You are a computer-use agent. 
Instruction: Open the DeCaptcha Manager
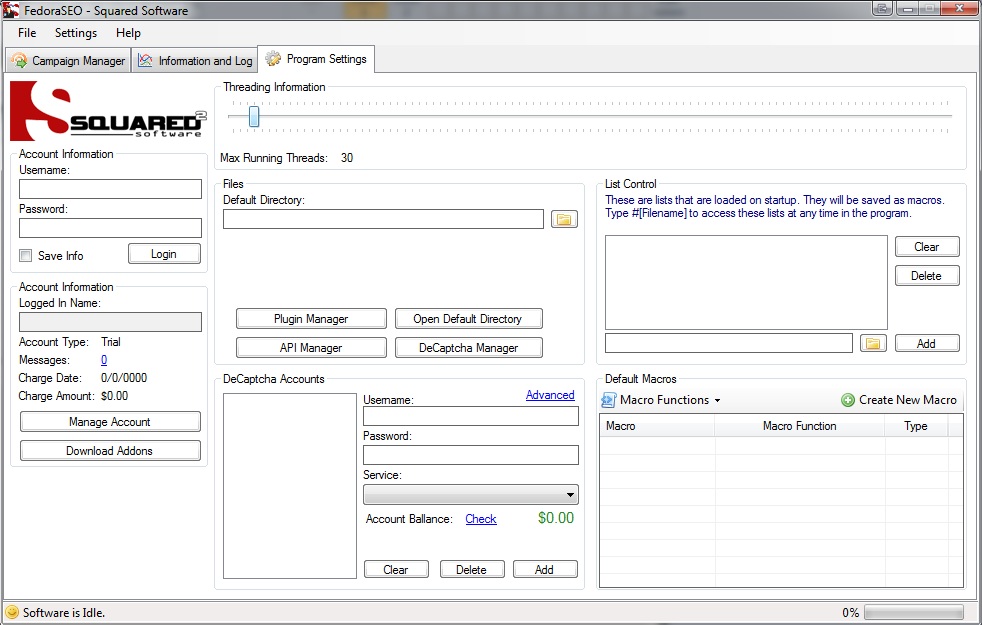pyautogui.click(x=468, y=347)
